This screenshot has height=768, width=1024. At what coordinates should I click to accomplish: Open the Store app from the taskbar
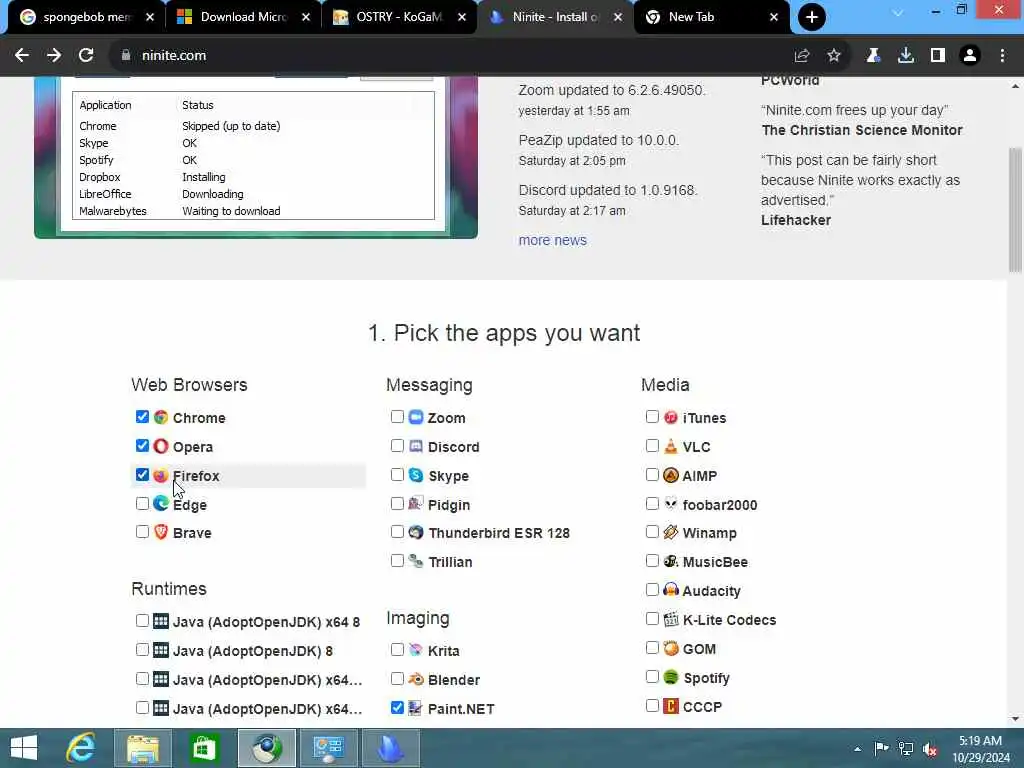pyautogui.click(x=204, y=748)
